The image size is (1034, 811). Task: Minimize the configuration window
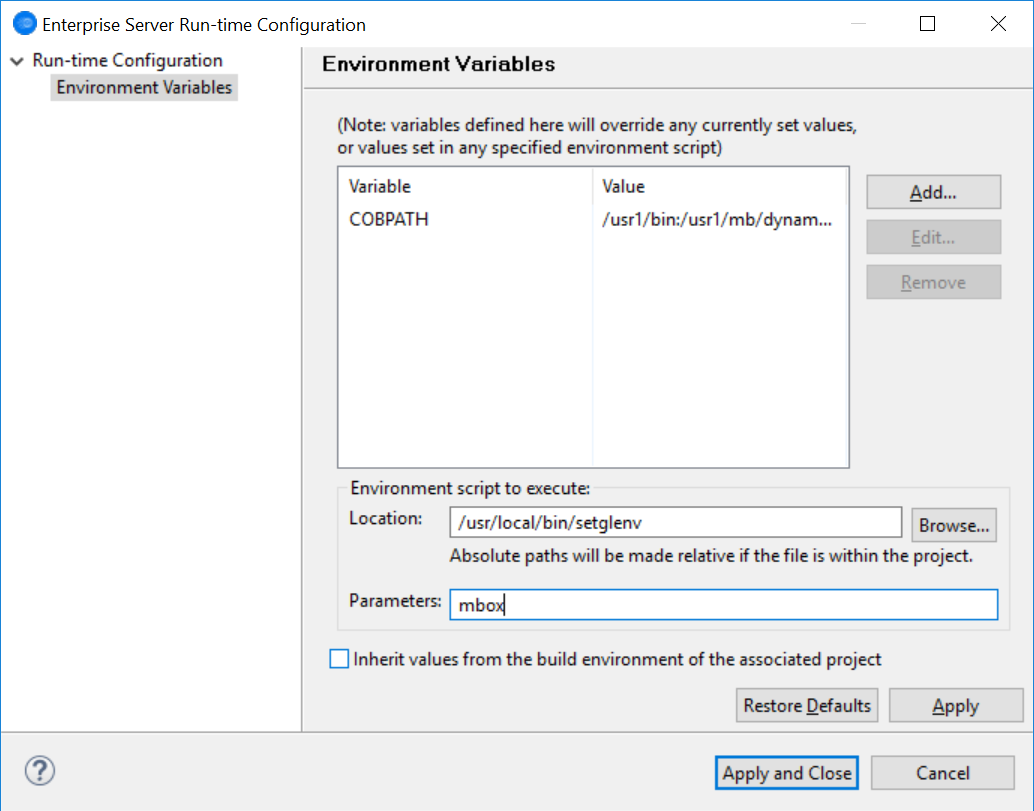point(857,24)
